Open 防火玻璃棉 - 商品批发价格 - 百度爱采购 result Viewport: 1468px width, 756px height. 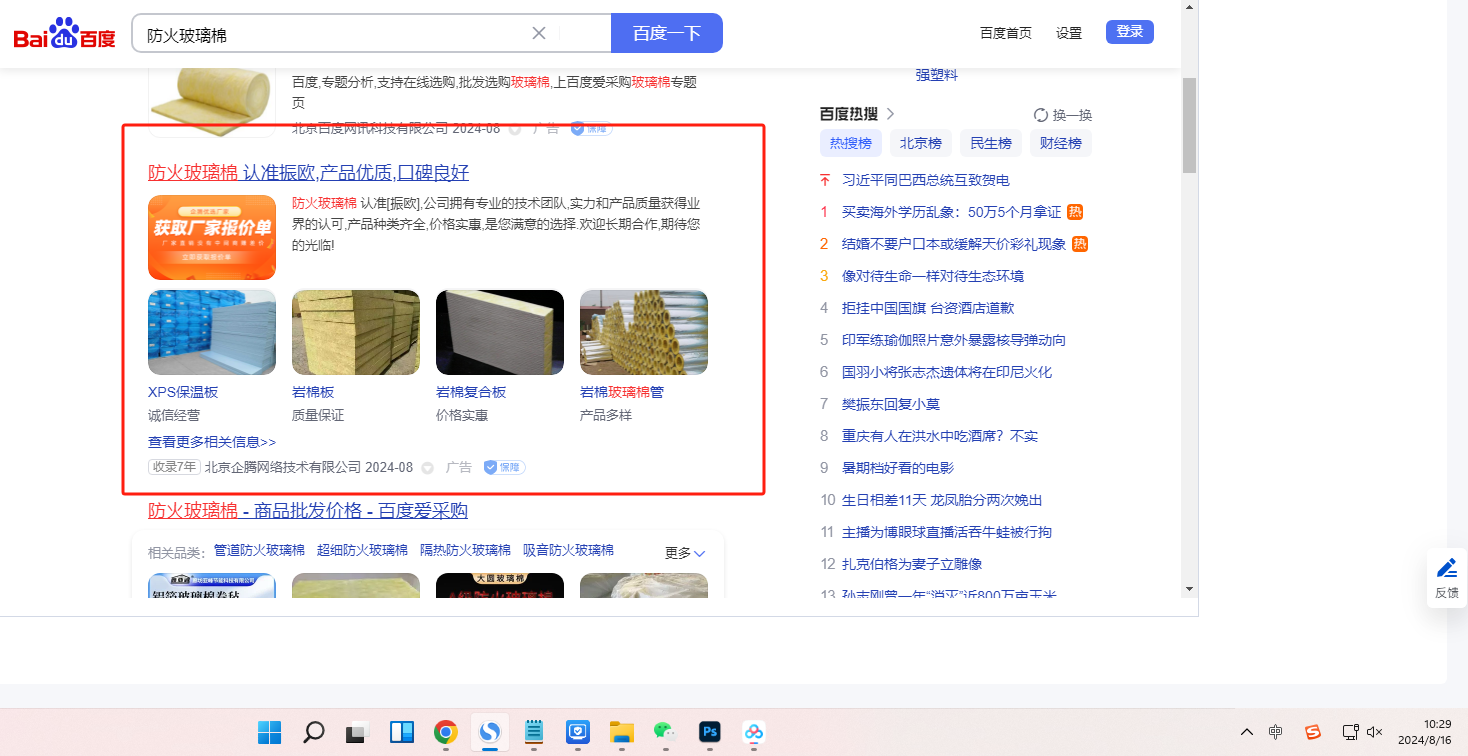[308, 511]
